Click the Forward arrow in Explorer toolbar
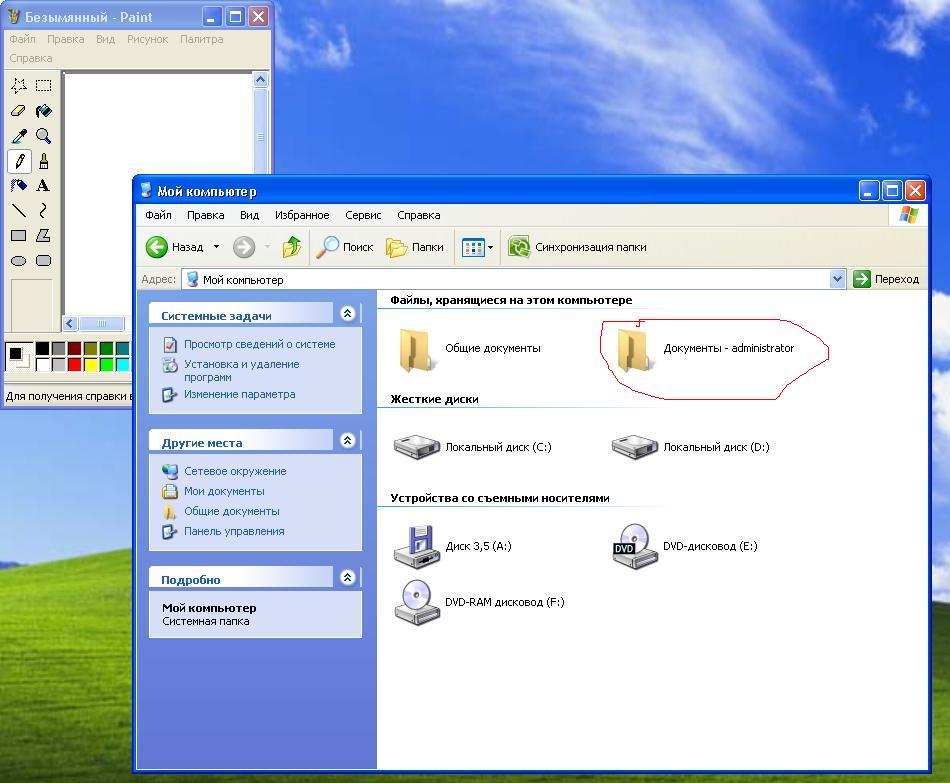 244,247
